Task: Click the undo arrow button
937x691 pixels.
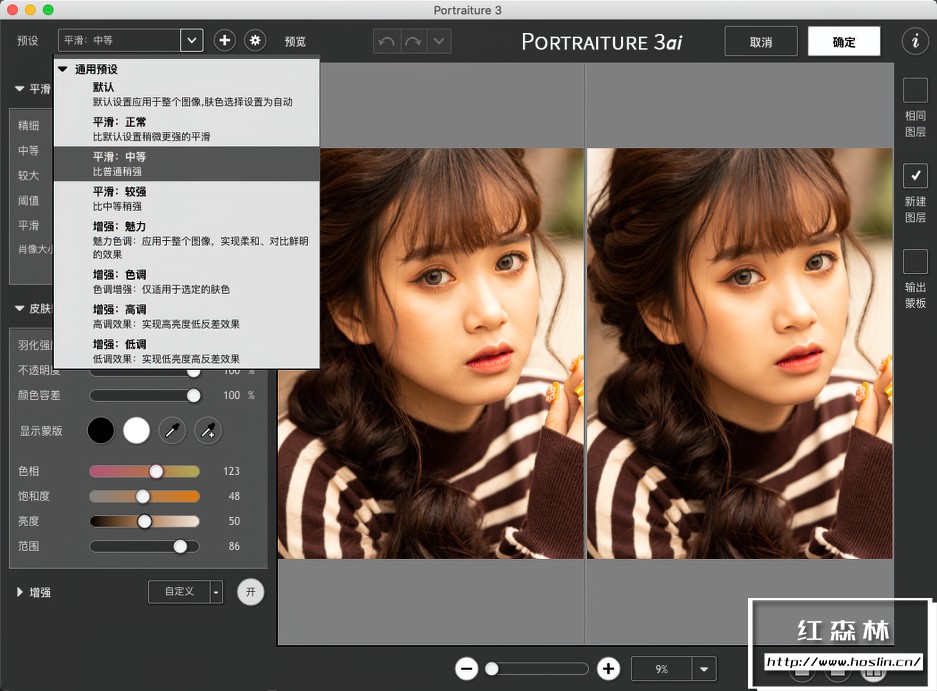Action: 385,41
